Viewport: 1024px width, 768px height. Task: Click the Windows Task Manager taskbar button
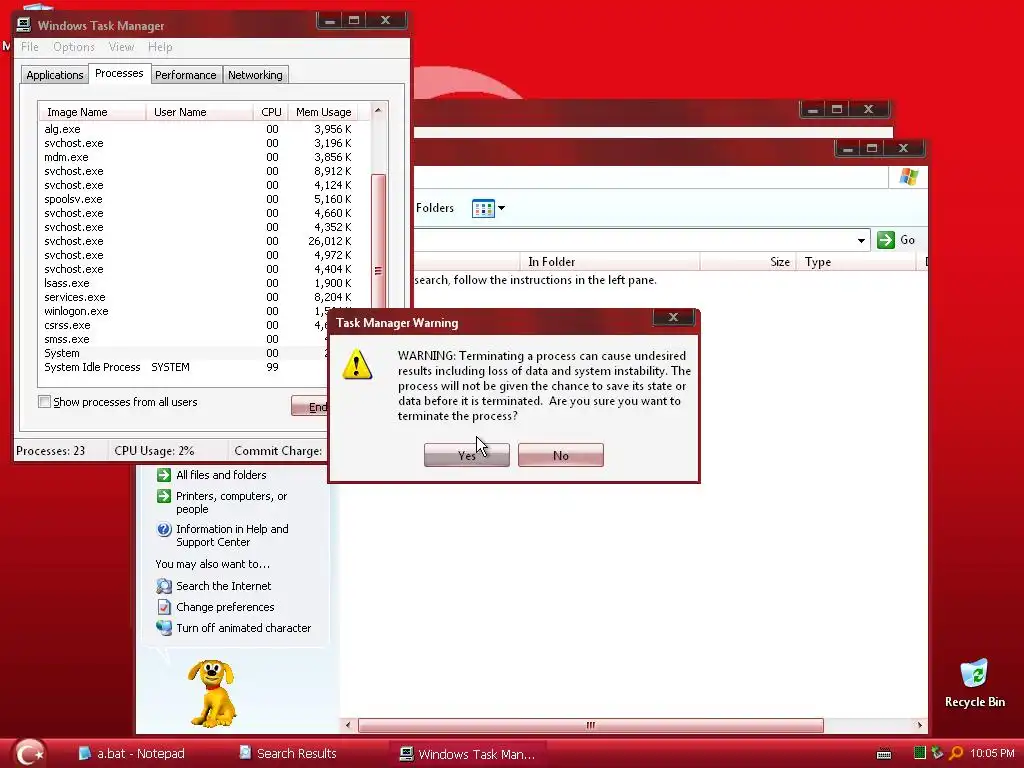pos(468,754)
